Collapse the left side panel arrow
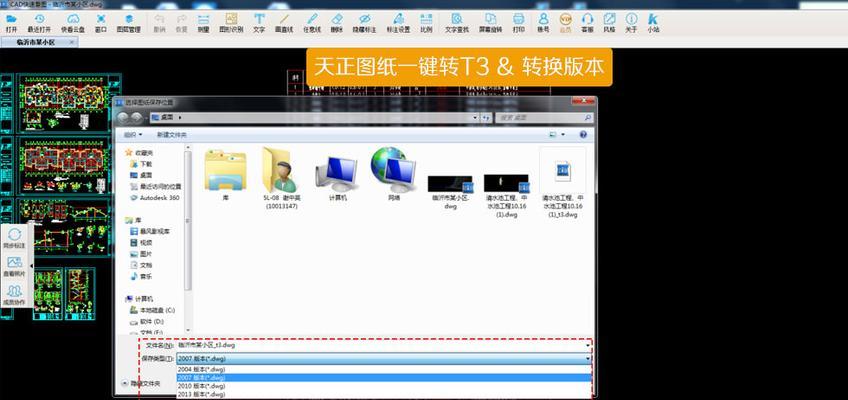The height and width of the screenshot is (400, 848). [31, 266]
